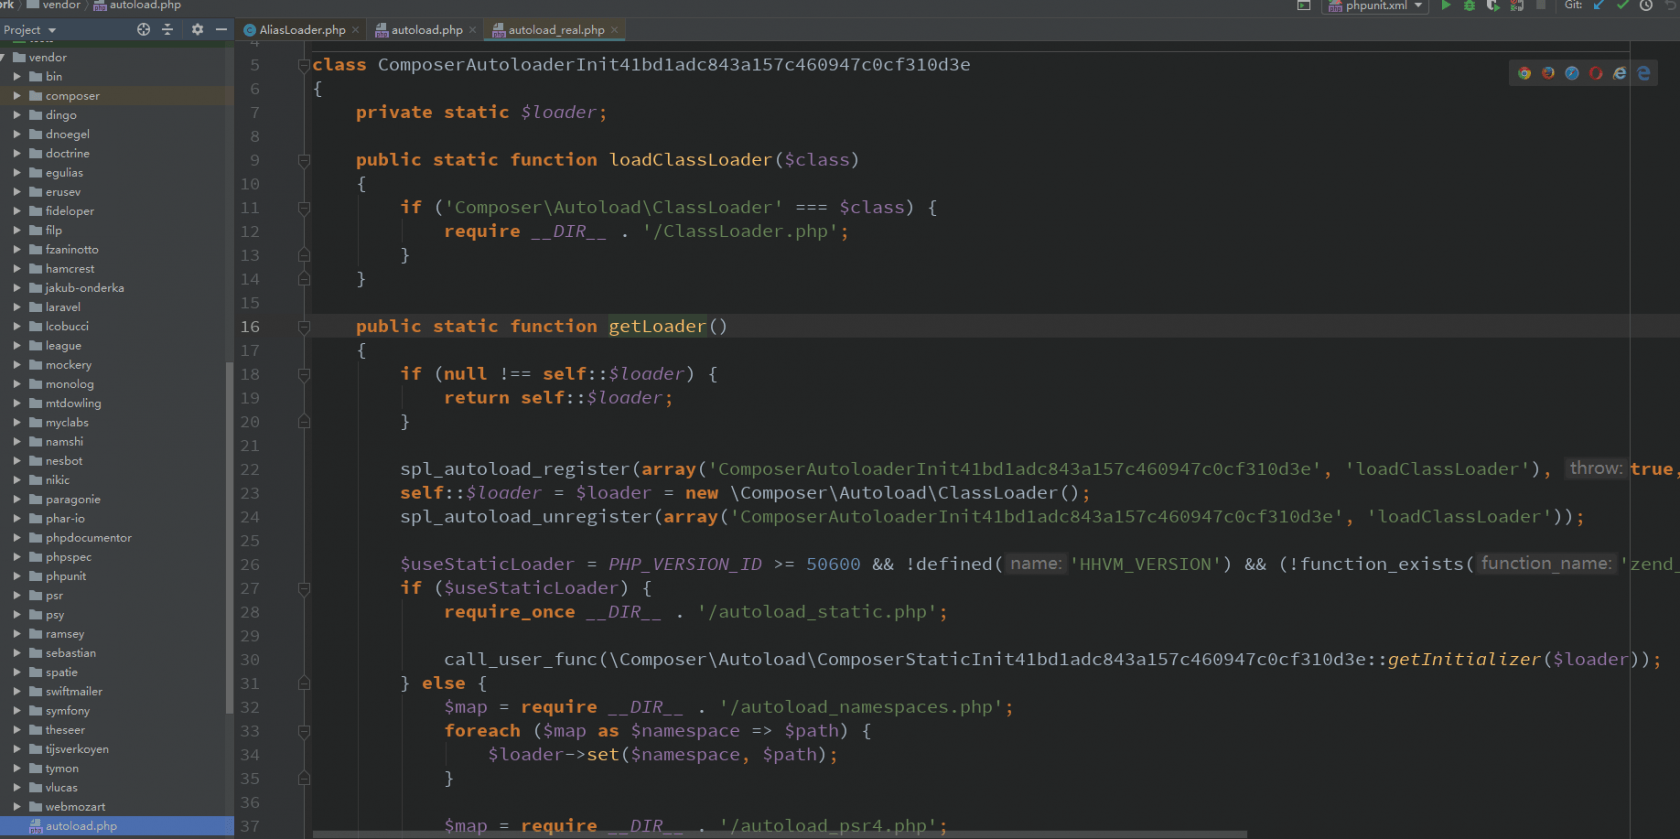Collapse the vendor folder
1680x839 pixels.
coord(4,58)
